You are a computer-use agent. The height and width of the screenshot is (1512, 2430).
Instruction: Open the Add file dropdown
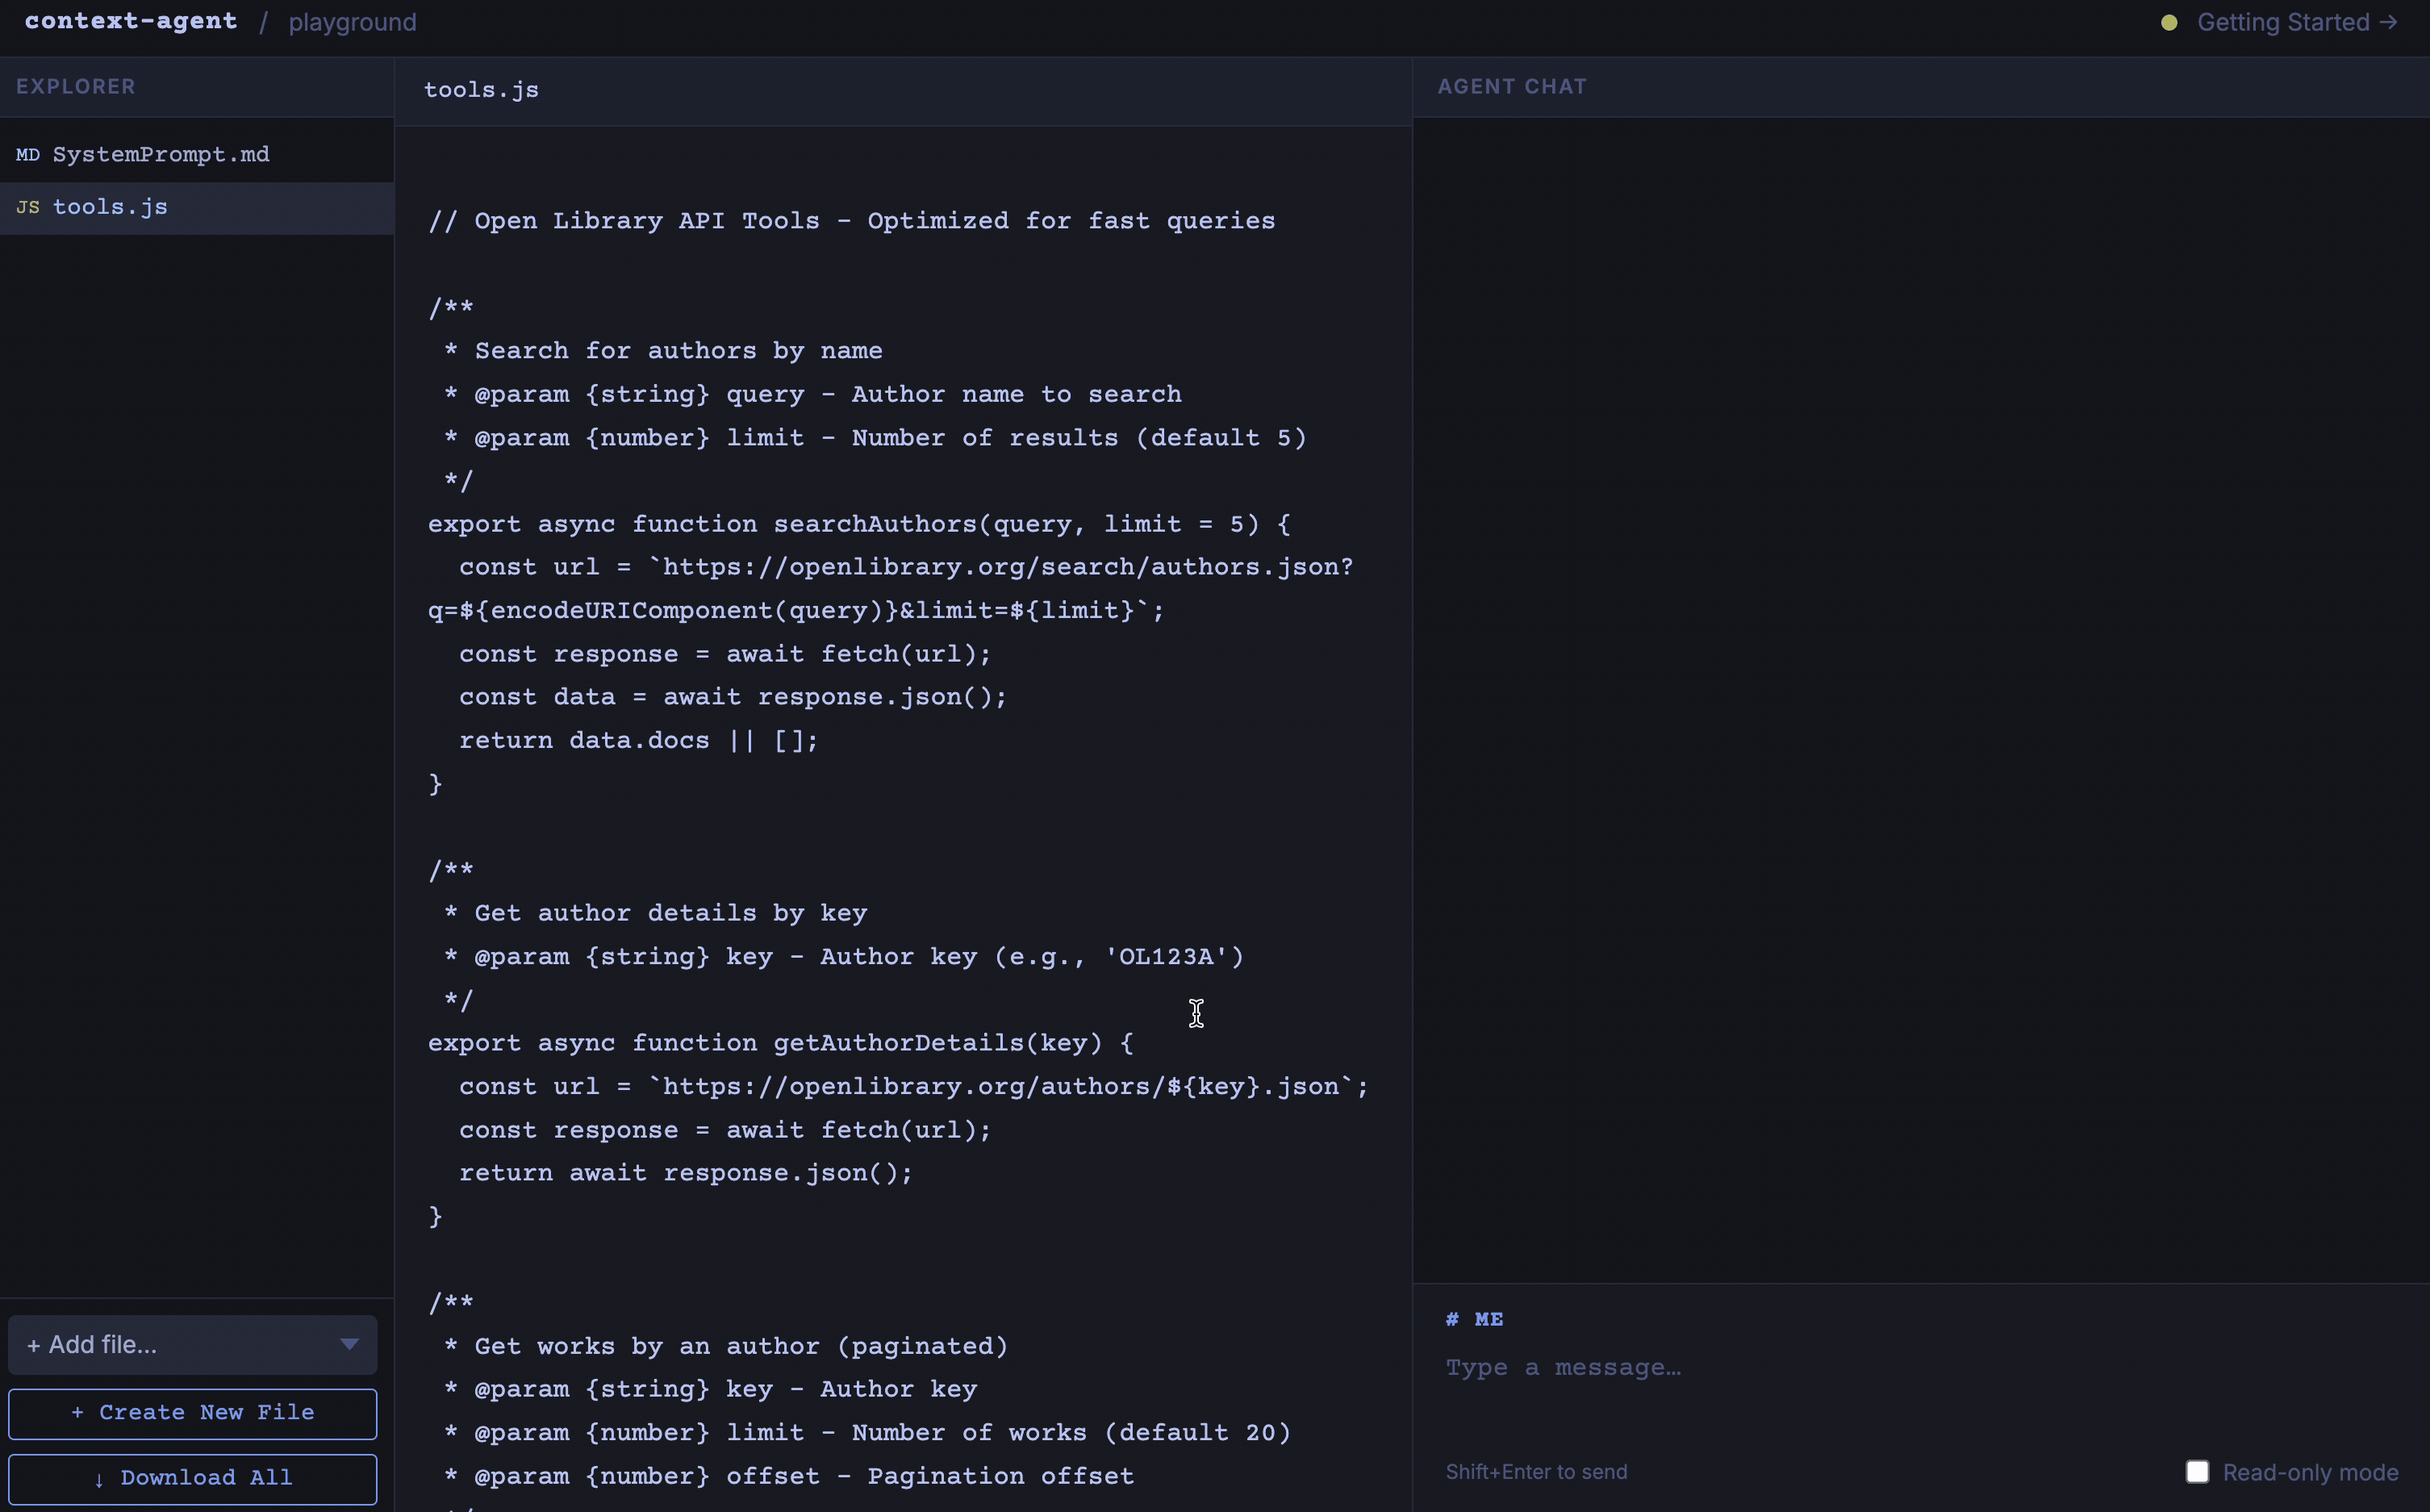[x=192, y=1344]
